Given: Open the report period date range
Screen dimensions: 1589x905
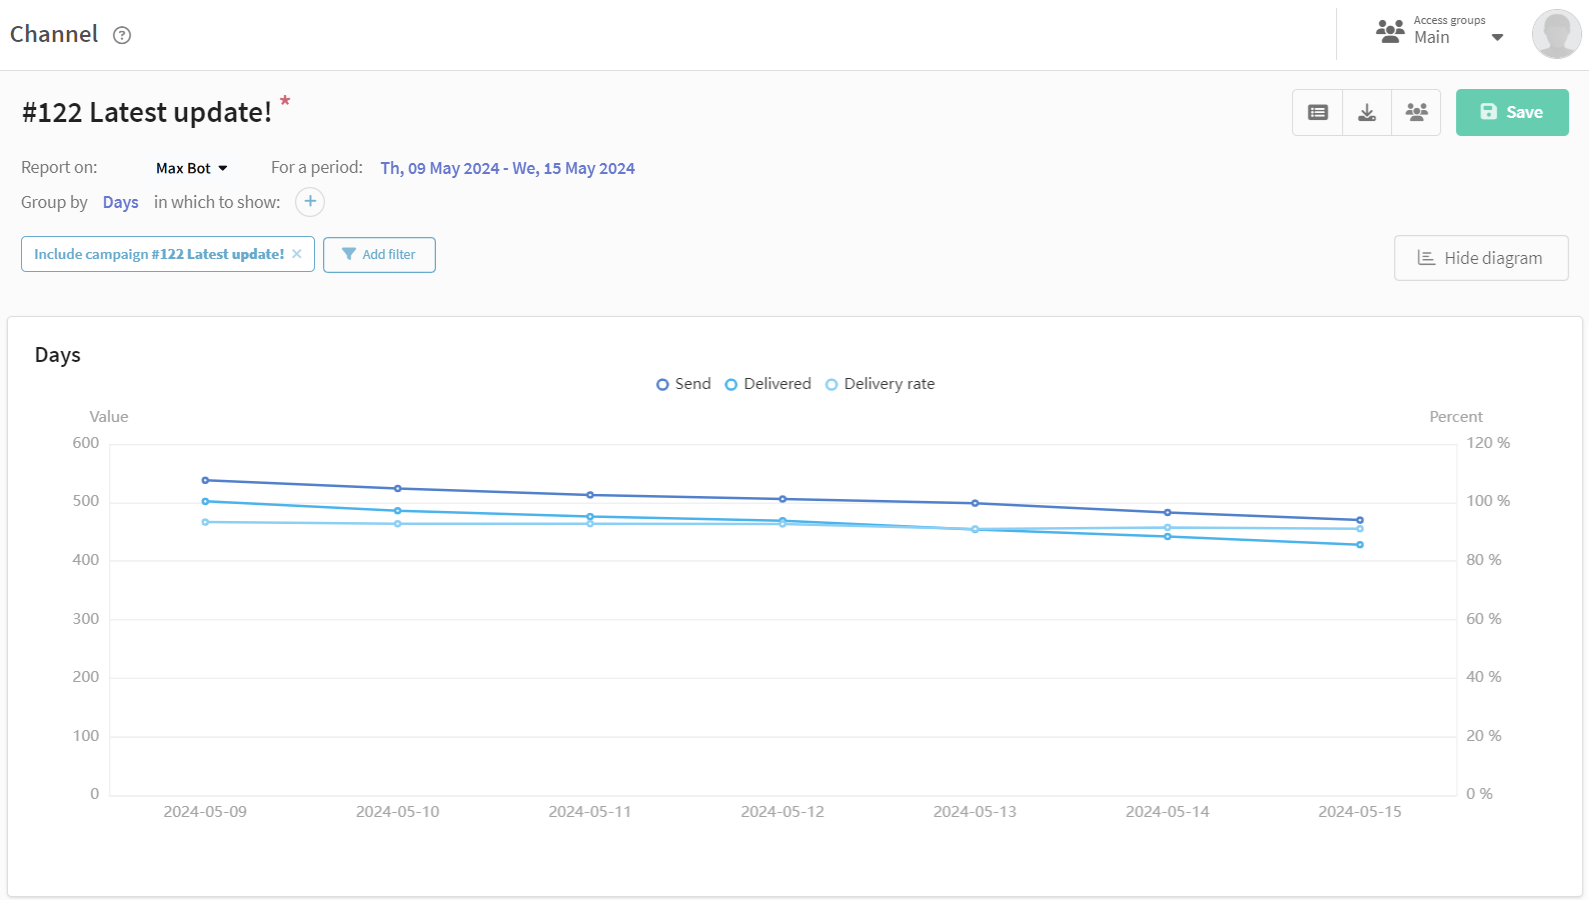Looking at the screenshot, I should pyautogui.click(x=507, y=169).
